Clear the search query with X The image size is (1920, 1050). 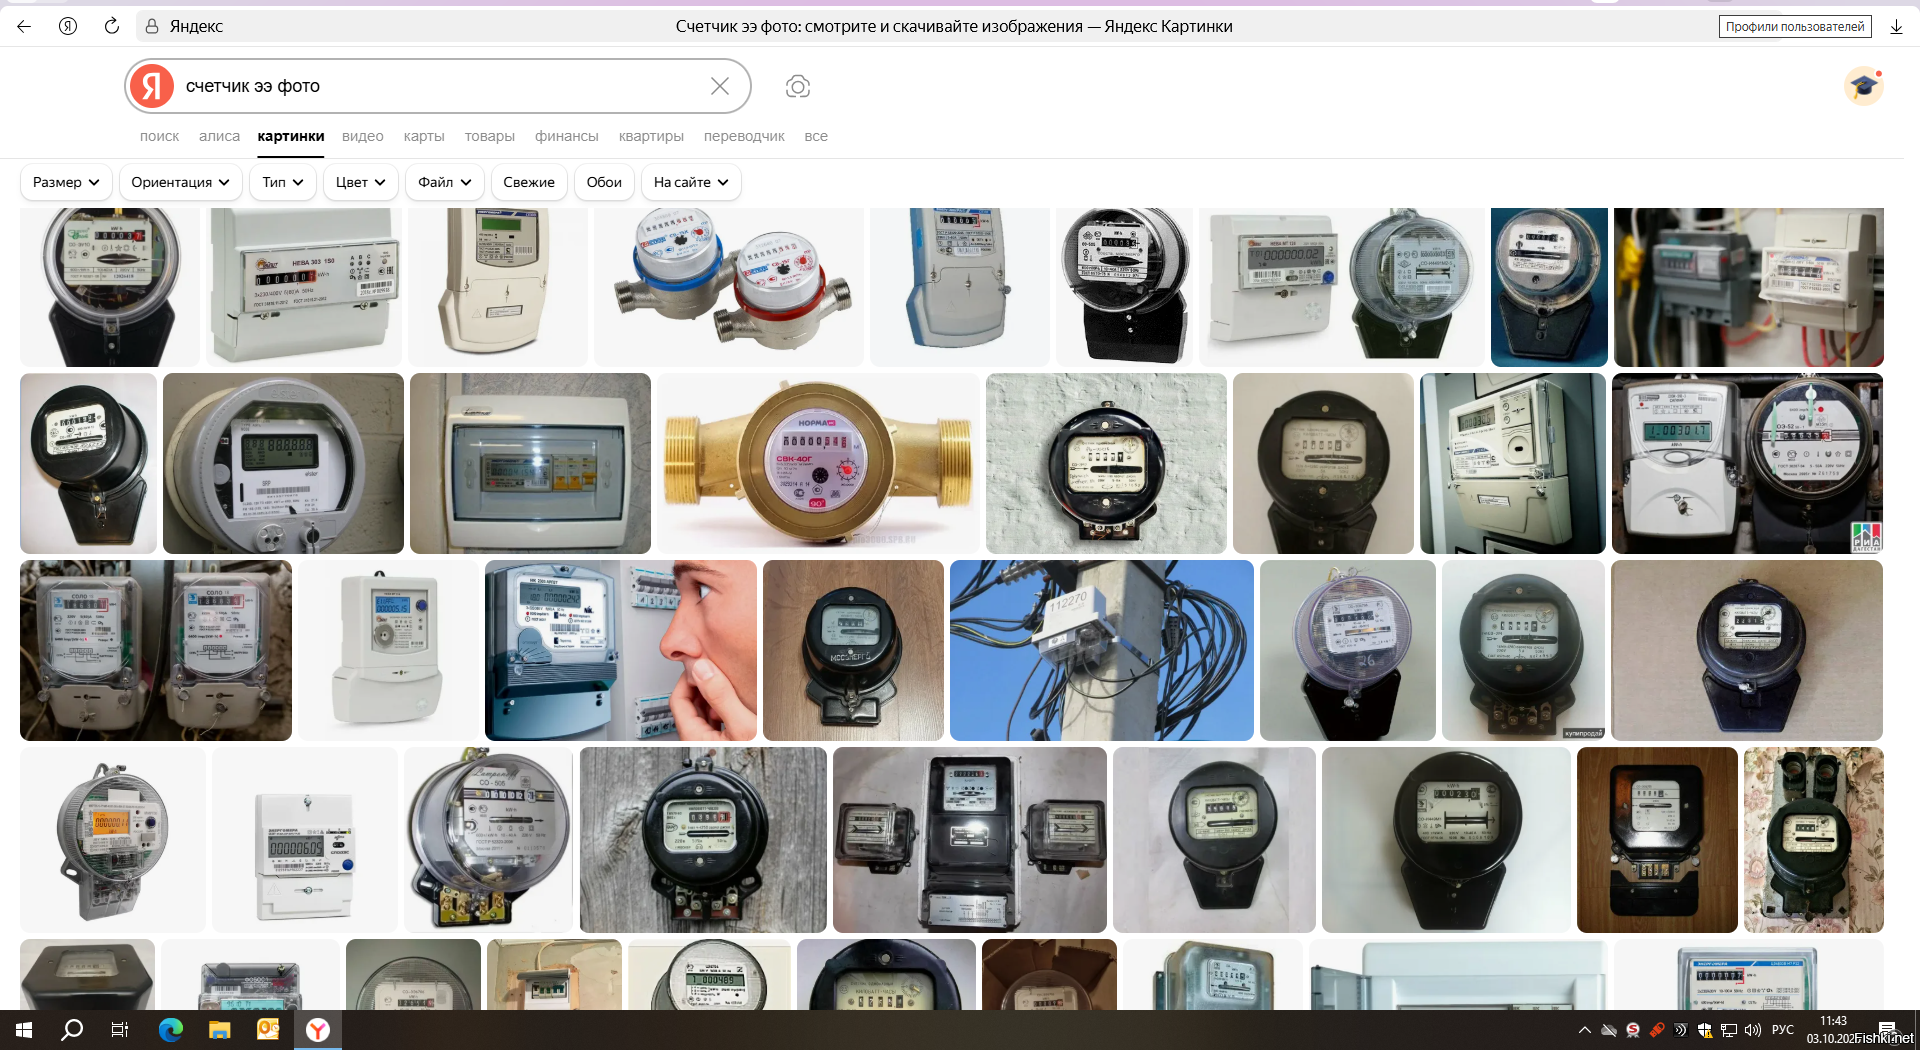point(719,86)
